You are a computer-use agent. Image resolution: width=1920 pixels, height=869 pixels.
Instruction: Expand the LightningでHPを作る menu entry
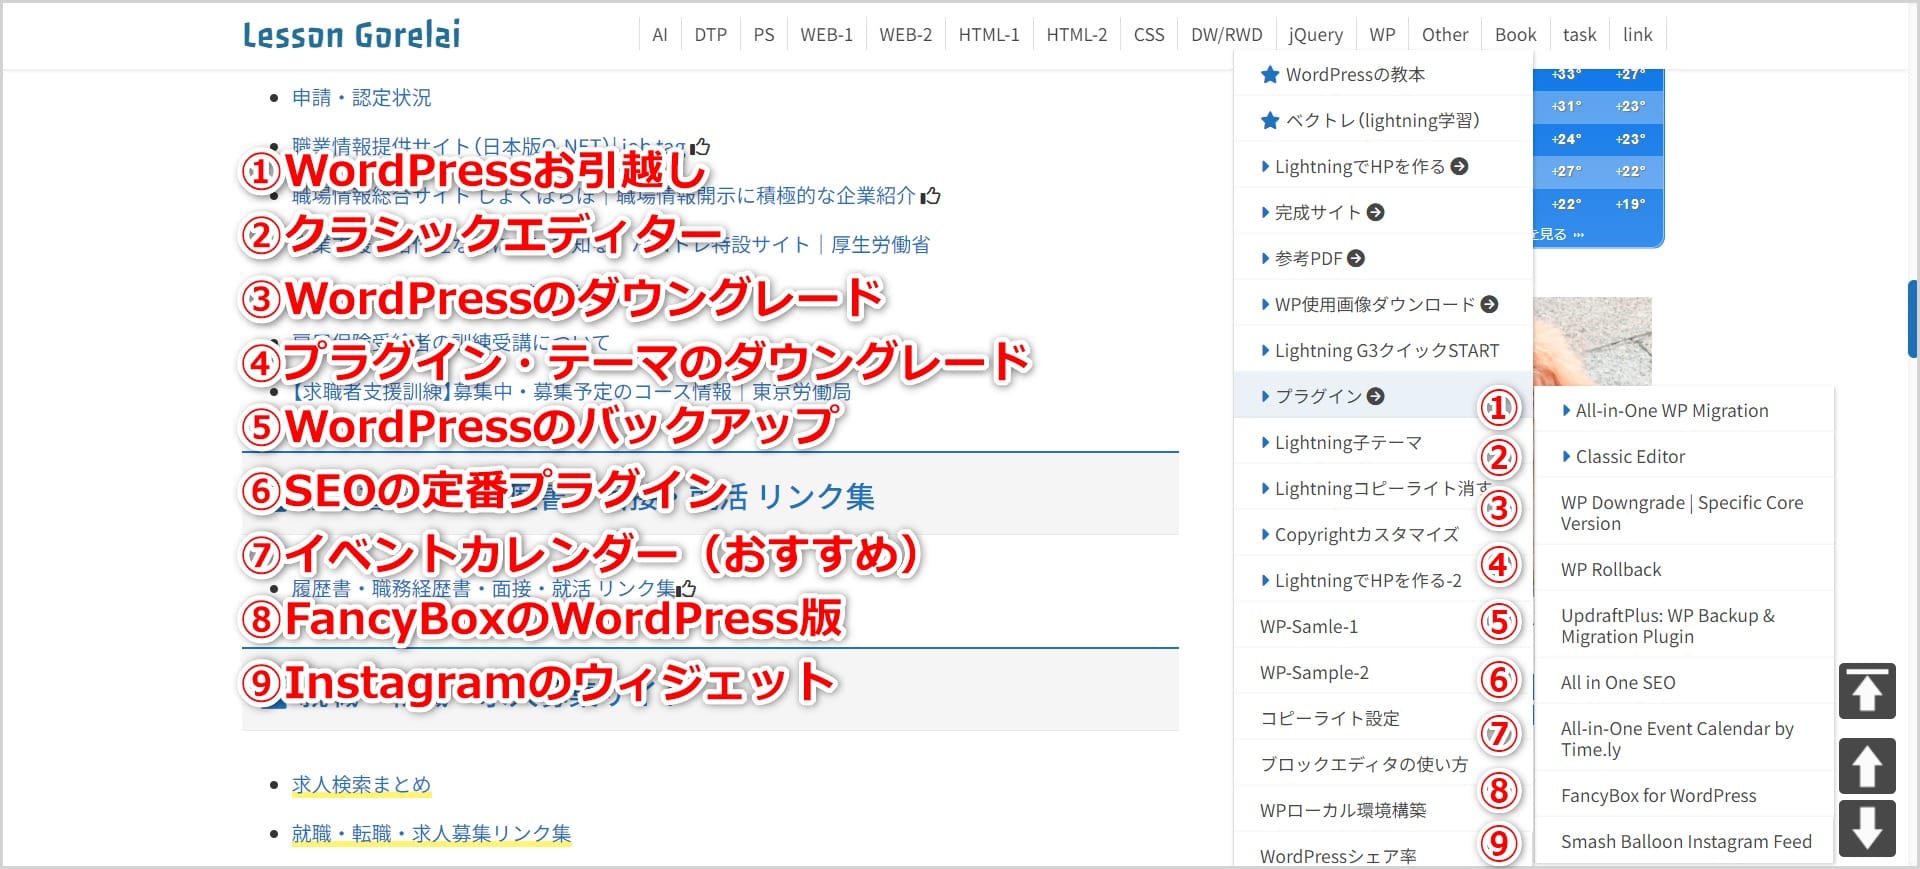point(1359,167)
